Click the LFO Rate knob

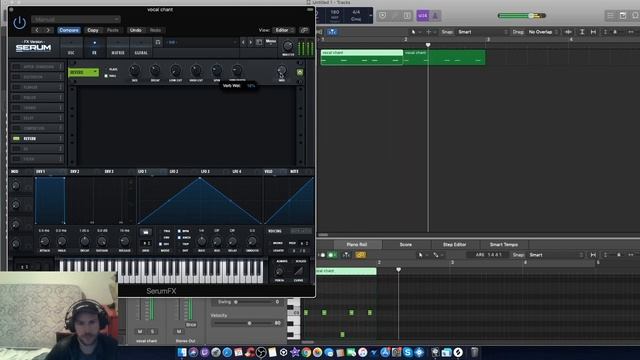point(202,241)
